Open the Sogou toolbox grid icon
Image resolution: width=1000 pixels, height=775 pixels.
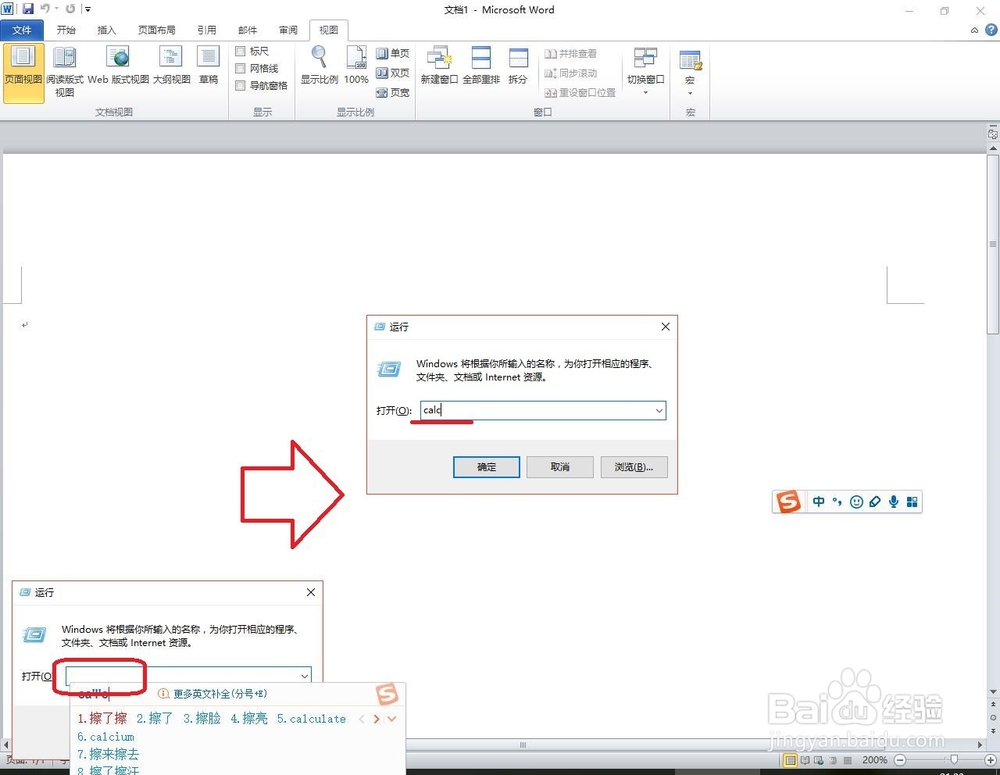[912, 502]
